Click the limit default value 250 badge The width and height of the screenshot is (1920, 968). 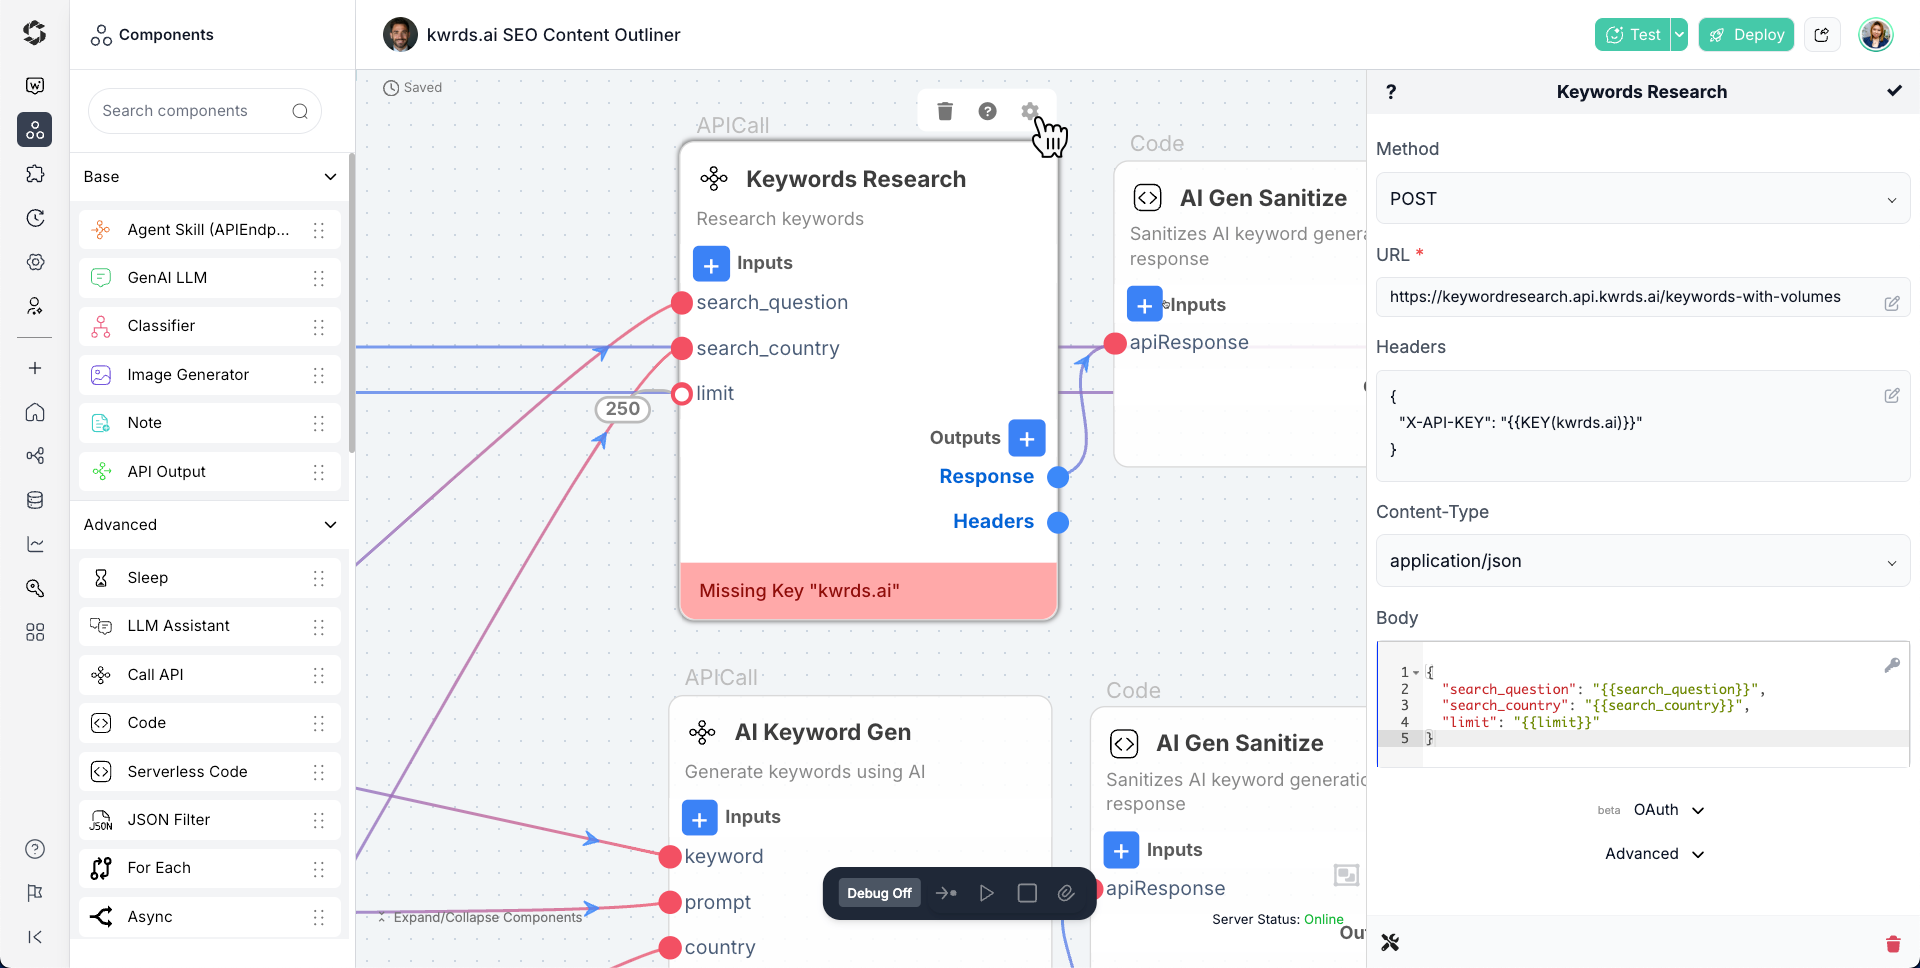tap(623, 409)
